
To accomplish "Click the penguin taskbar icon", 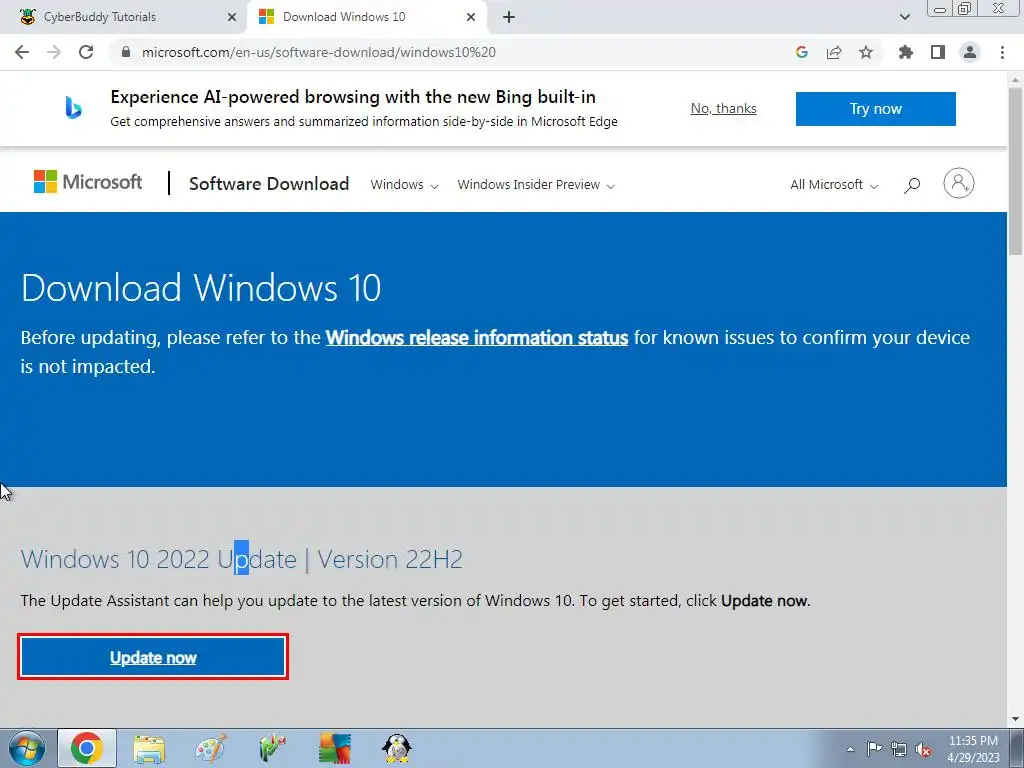I will [x=396, y=748].
